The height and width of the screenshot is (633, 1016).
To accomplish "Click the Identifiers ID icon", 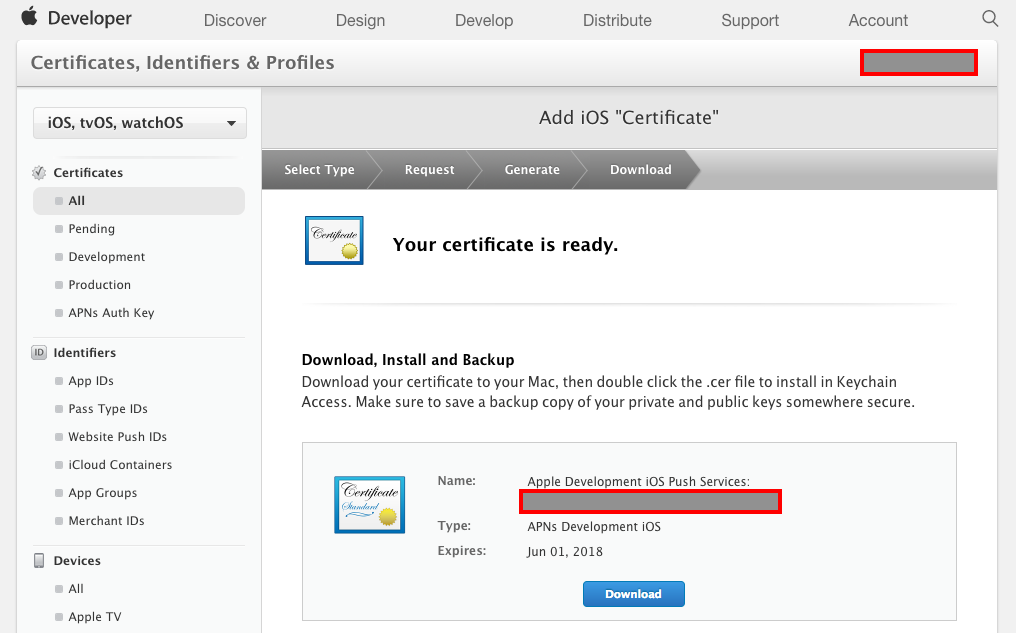I will click(x=39, y=353).
